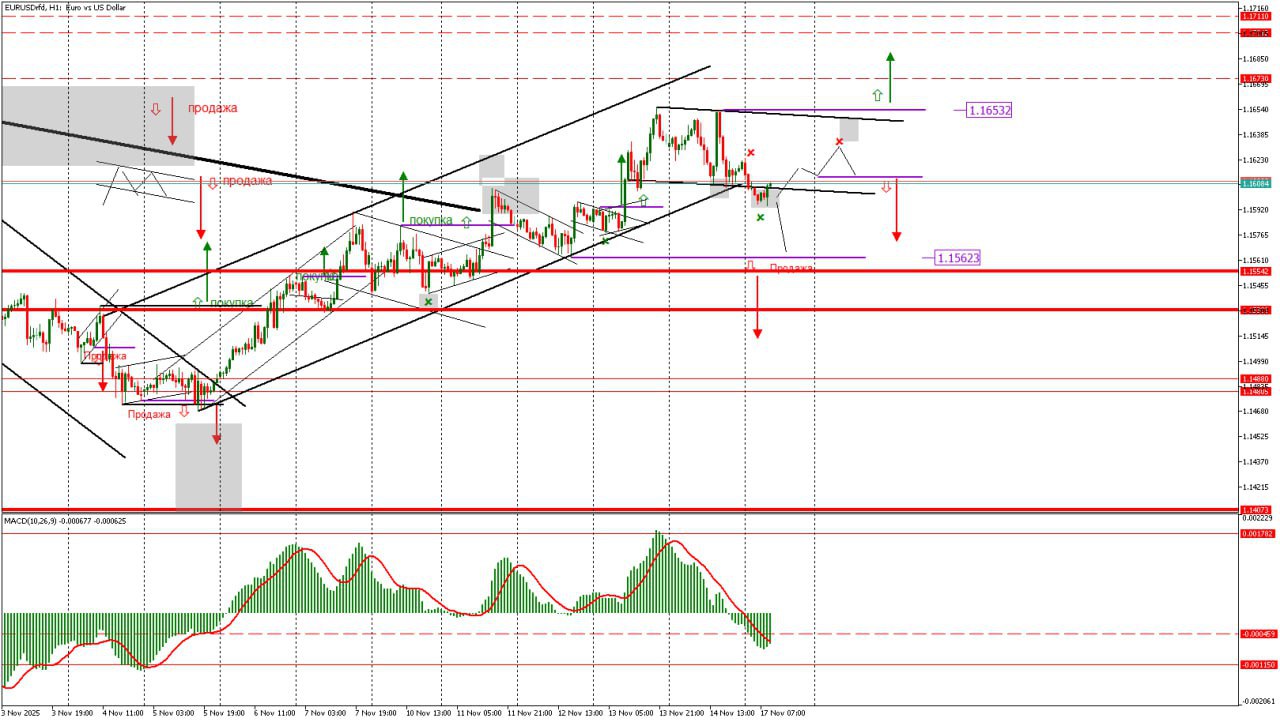Click the red 1.15542 price axis tag

[1255, 271]
